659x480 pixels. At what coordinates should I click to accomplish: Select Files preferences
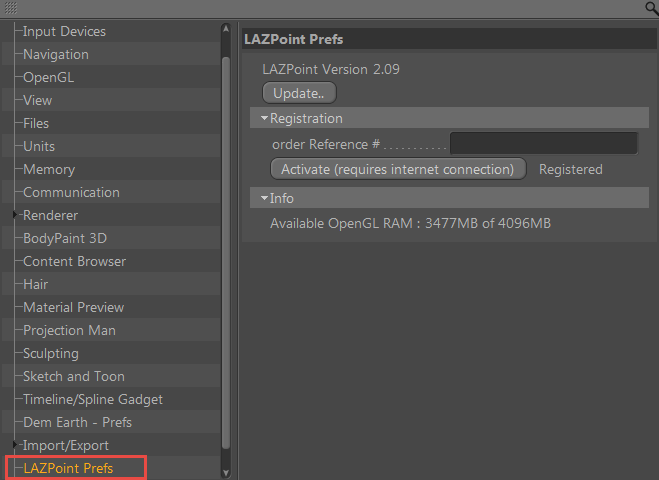point(36,124)
